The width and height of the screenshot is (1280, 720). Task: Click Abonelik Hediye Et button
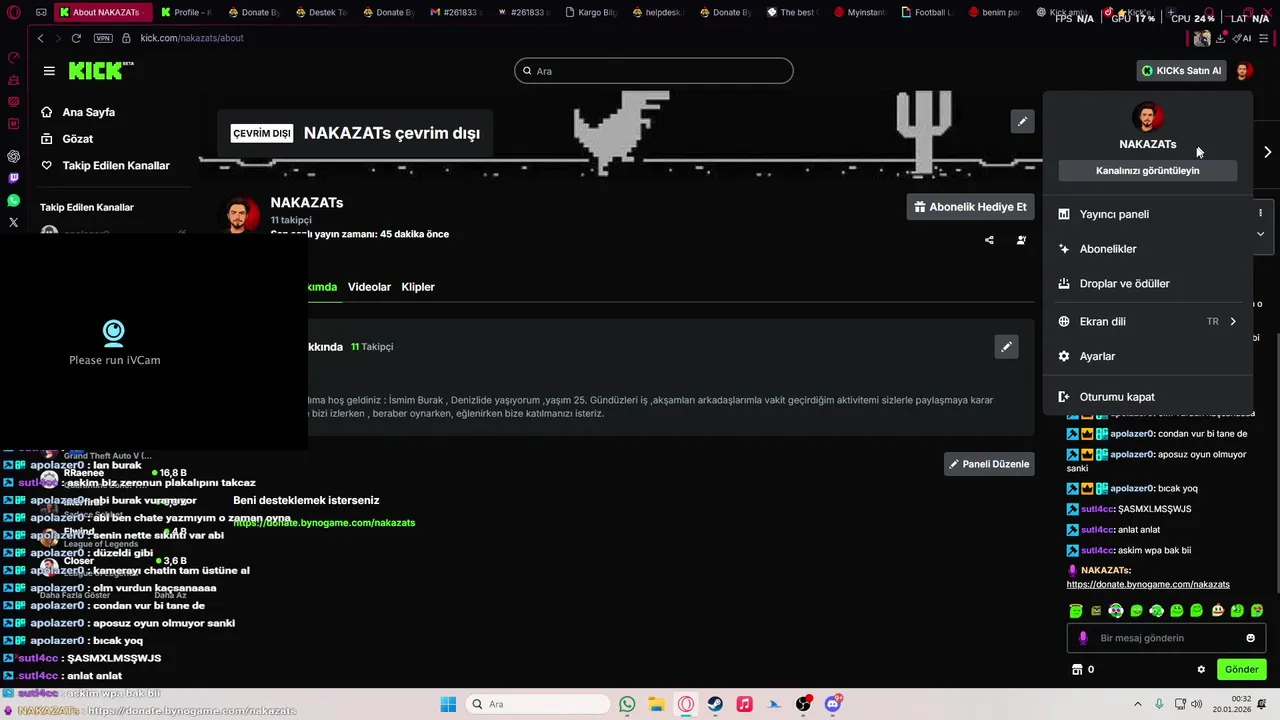pyautogui.click(x=970, y=207)
